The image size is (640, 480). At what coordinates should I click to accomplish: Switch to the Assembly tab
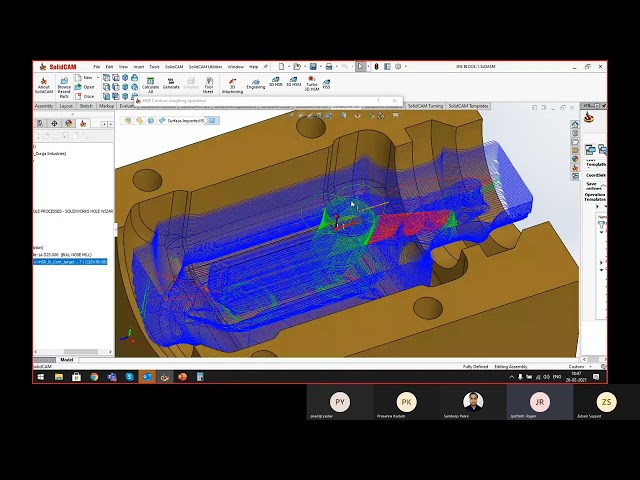[44, 106]
